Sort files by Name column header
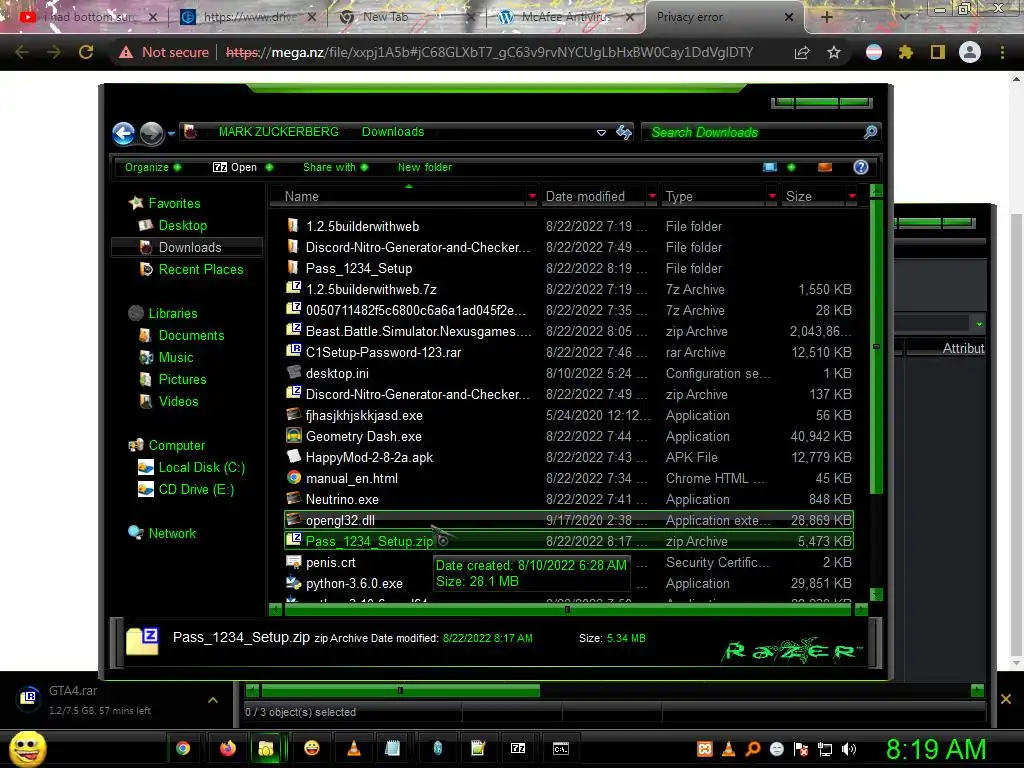The width and height of the screenshot is (1024, 768). 302,196
